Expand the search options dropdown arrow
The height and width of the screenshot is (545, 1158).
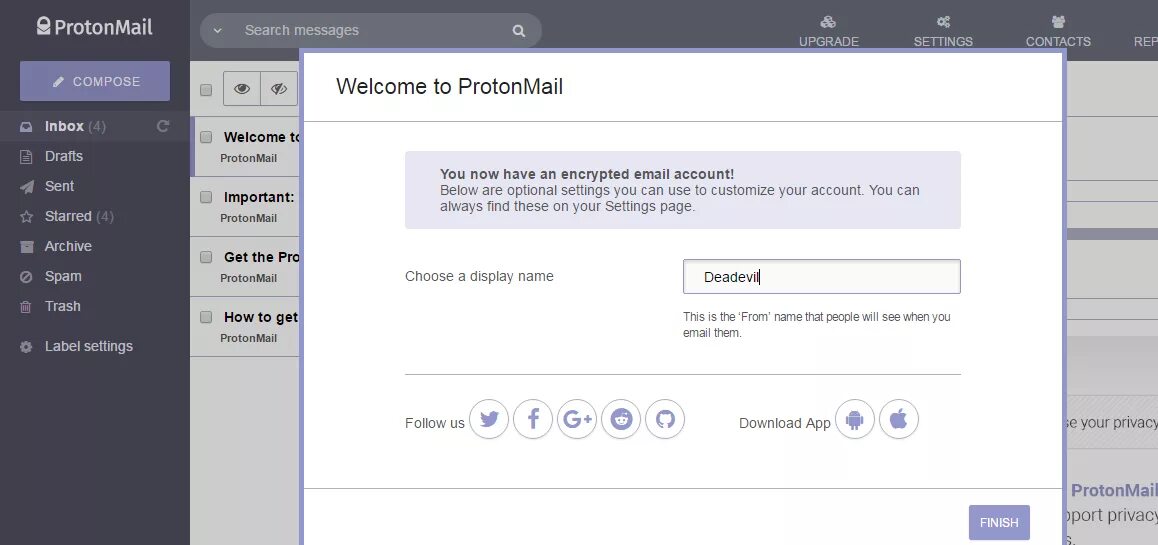tap(217, 30)
